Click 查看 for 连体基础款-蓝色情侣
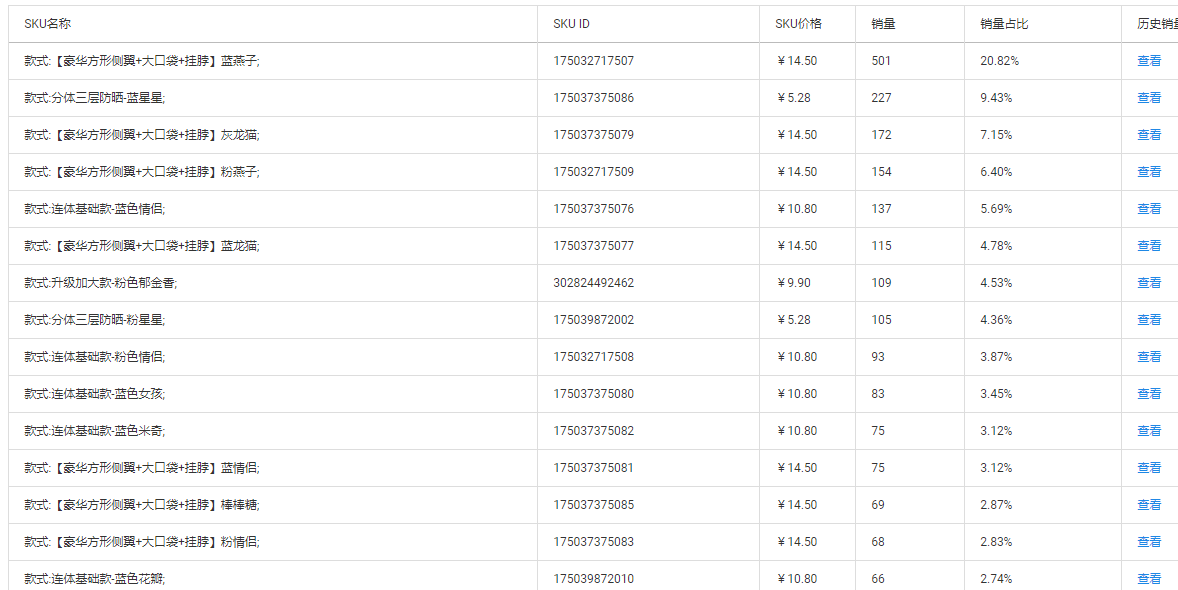Viewport: 1178px width, 590px height. (x=1149, y=209)
